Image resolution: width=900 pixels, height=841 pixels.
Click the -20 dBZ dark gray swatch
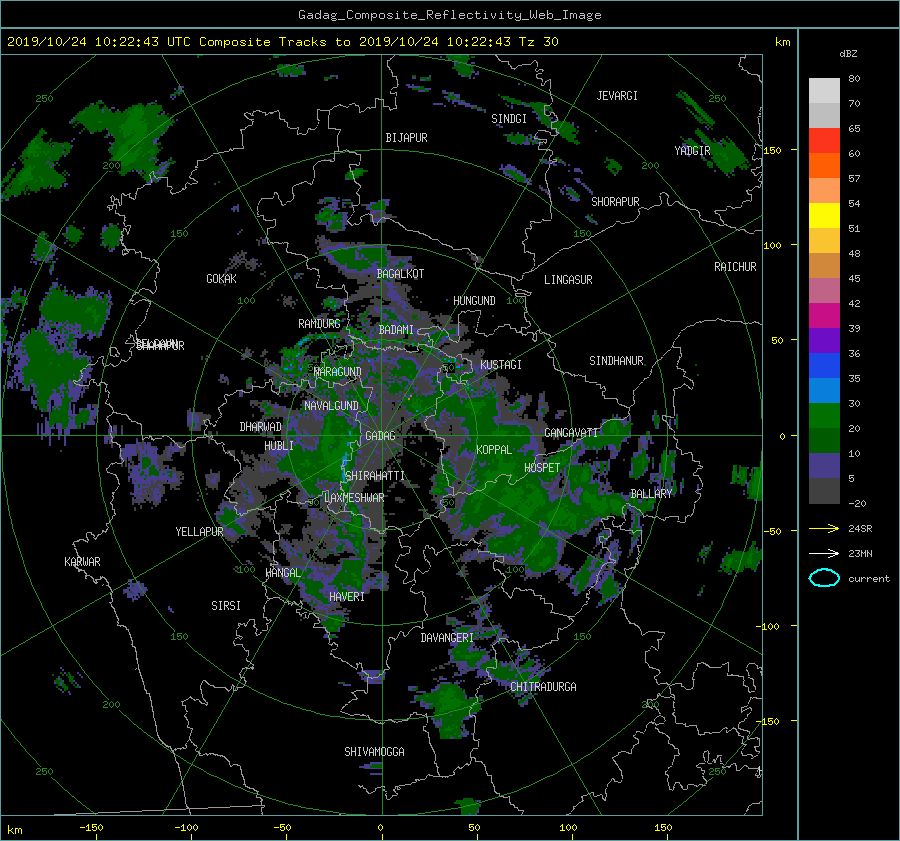pos(824,491)
